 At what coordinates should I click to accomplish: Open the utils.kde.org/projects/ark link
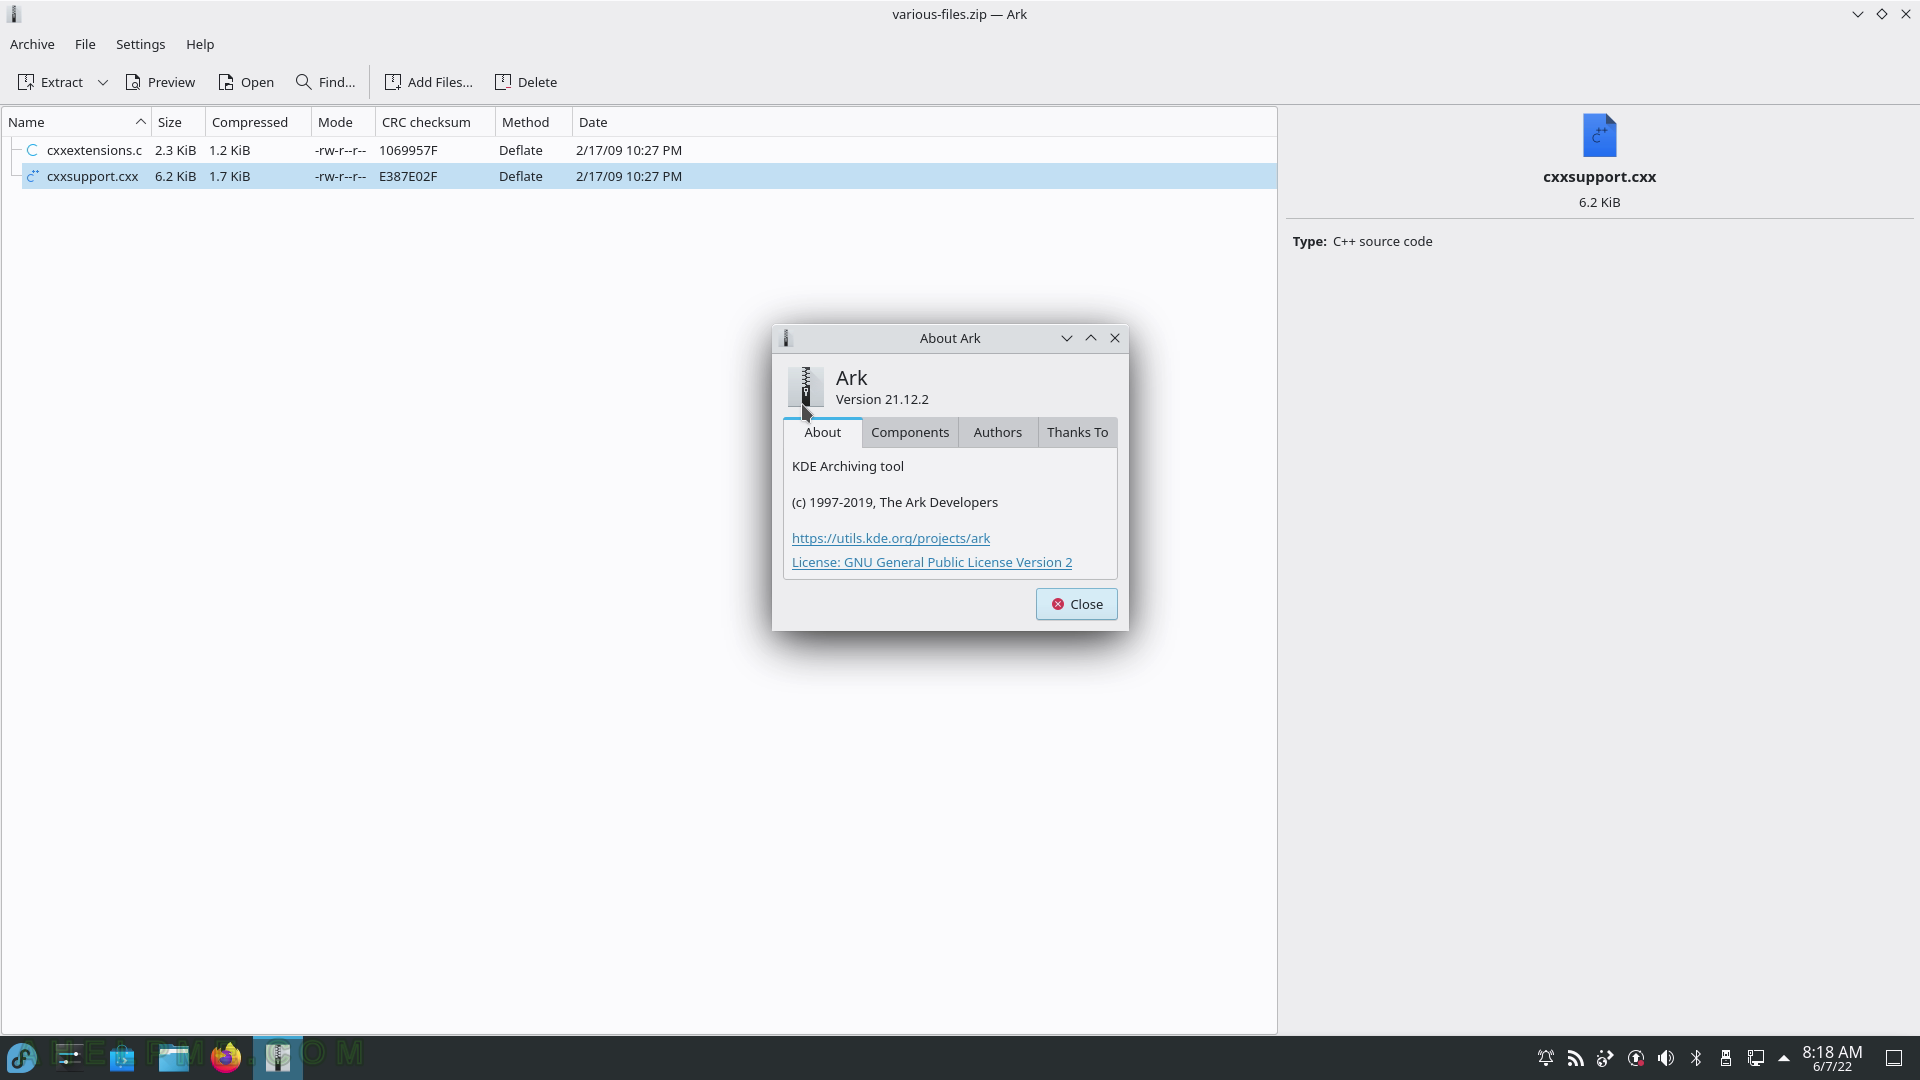[891, 538]
